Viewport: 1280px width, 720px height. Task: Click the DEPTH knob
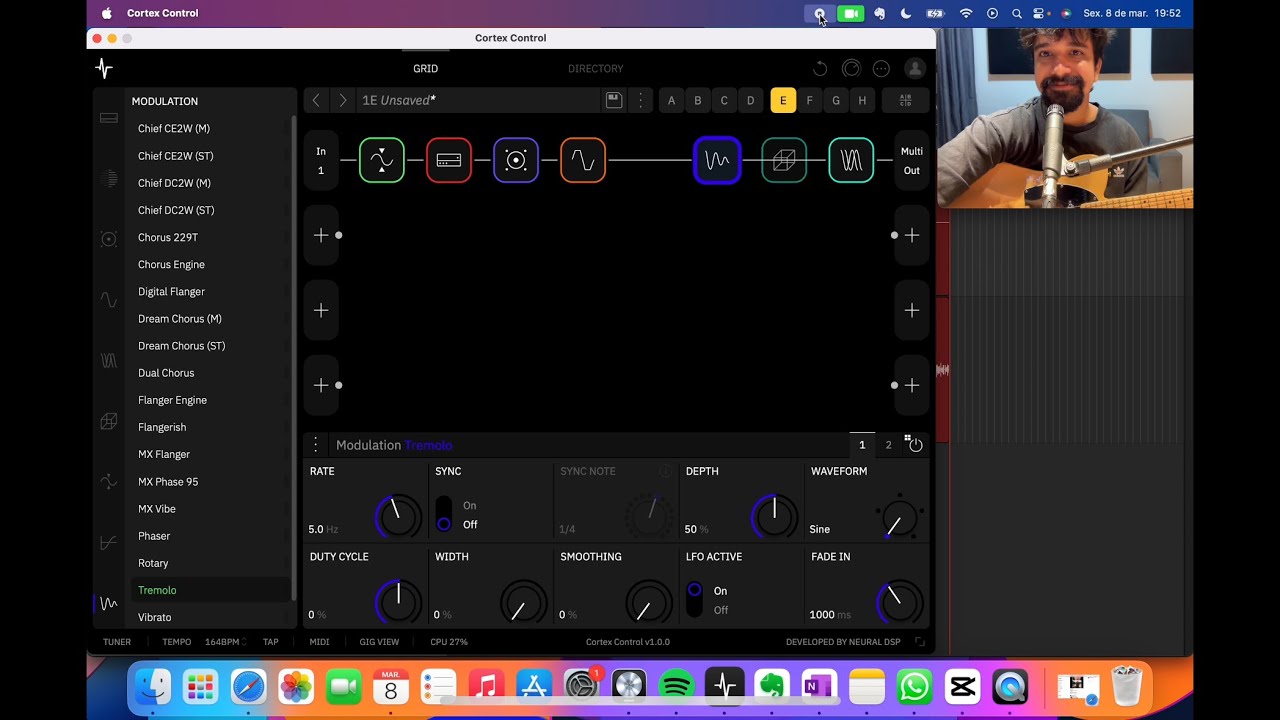[774, 515]
